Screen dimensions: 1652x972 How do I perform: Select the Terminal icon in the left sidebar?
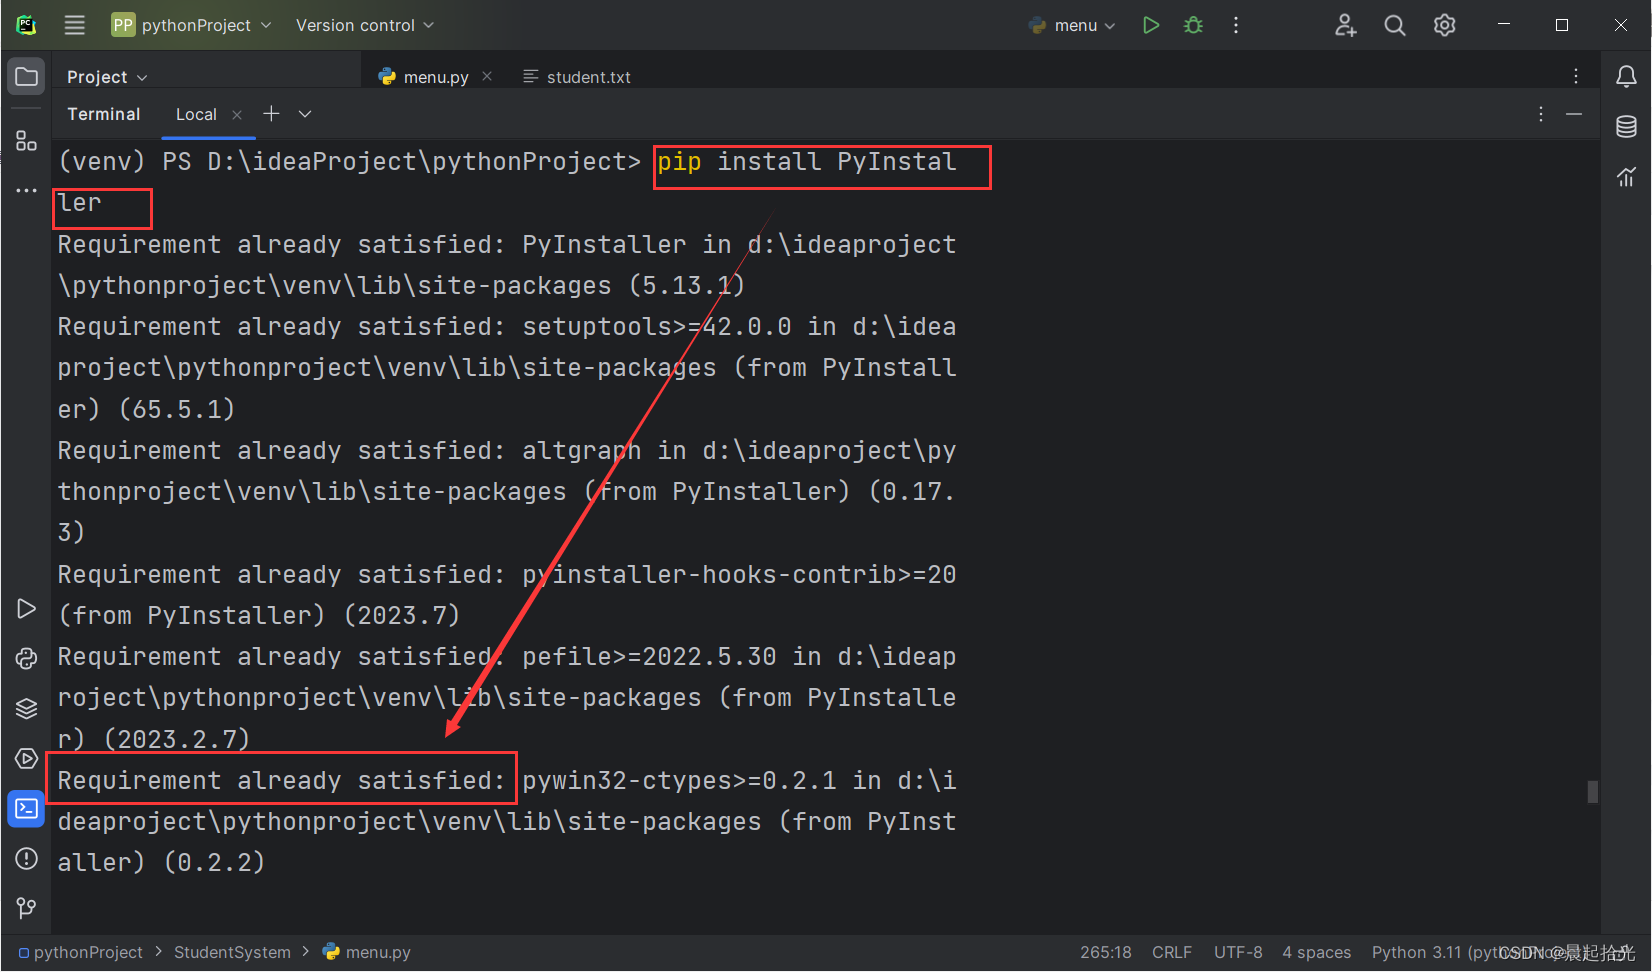click(x=26, y=808)
